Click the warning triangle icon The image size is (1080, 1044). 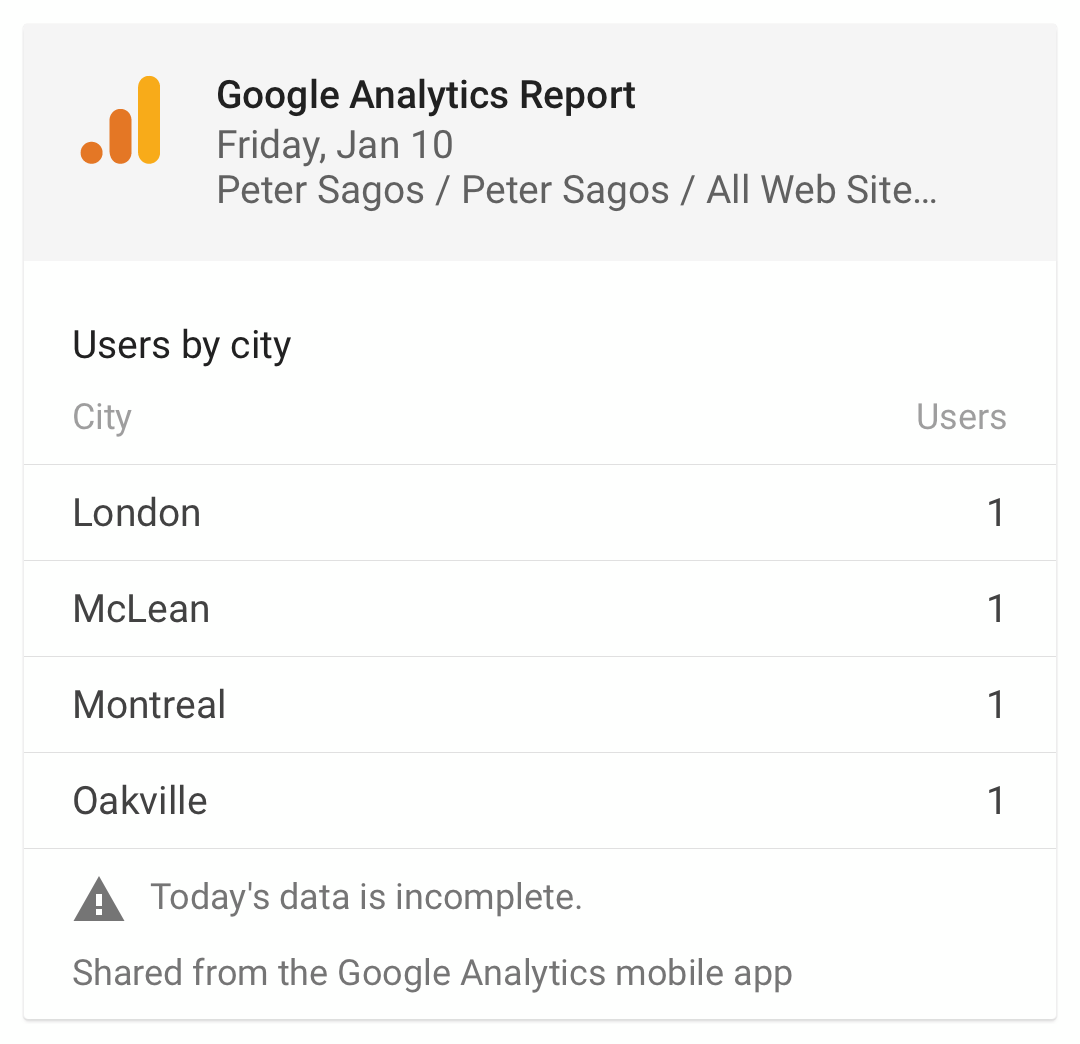(98, 899)
